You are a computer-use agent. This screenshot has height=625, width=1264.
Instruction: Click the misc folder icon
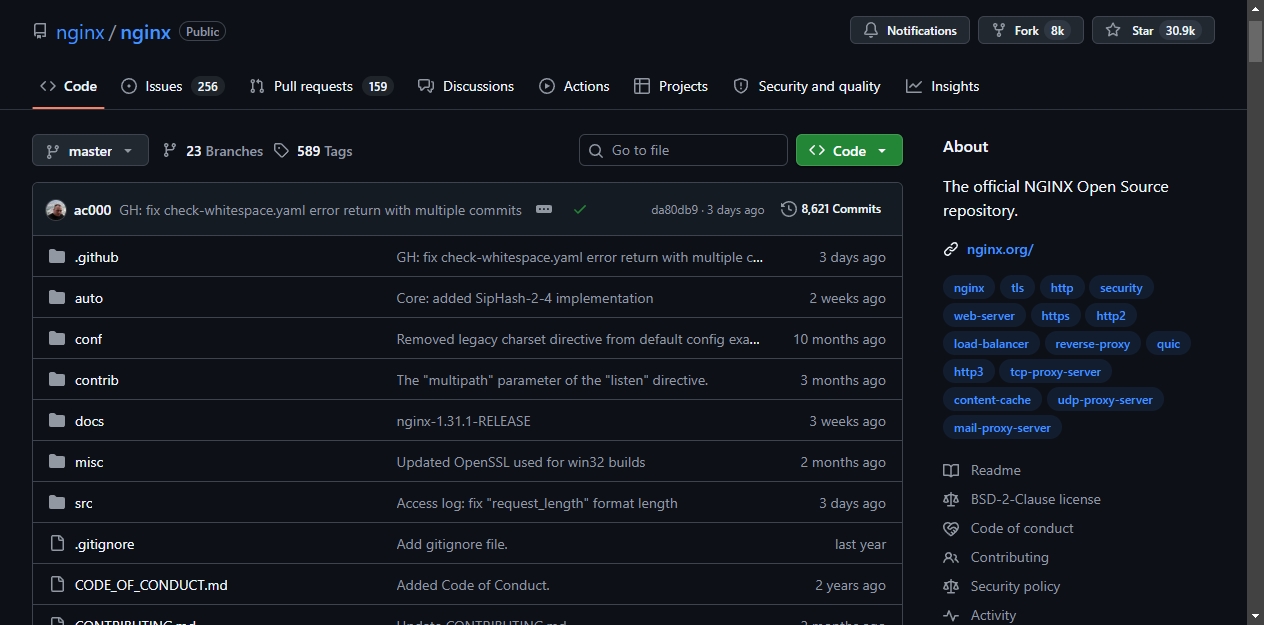(57, 462)
